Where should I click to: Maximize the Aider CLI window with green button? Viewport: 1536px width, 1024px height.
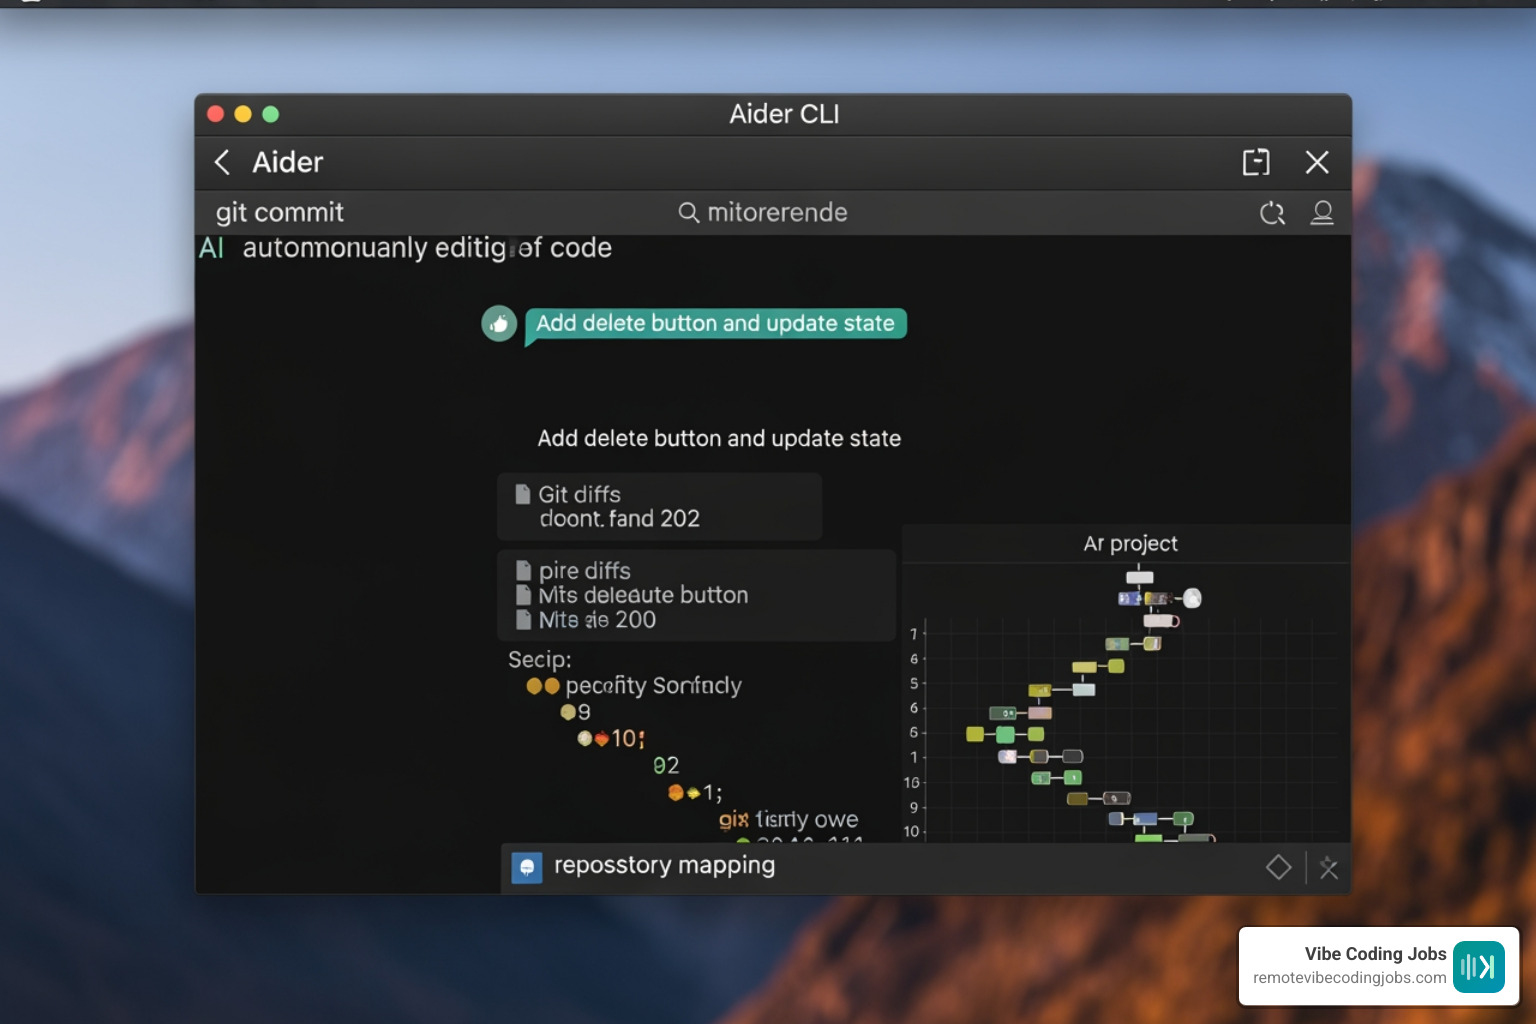tap(271, 114)
